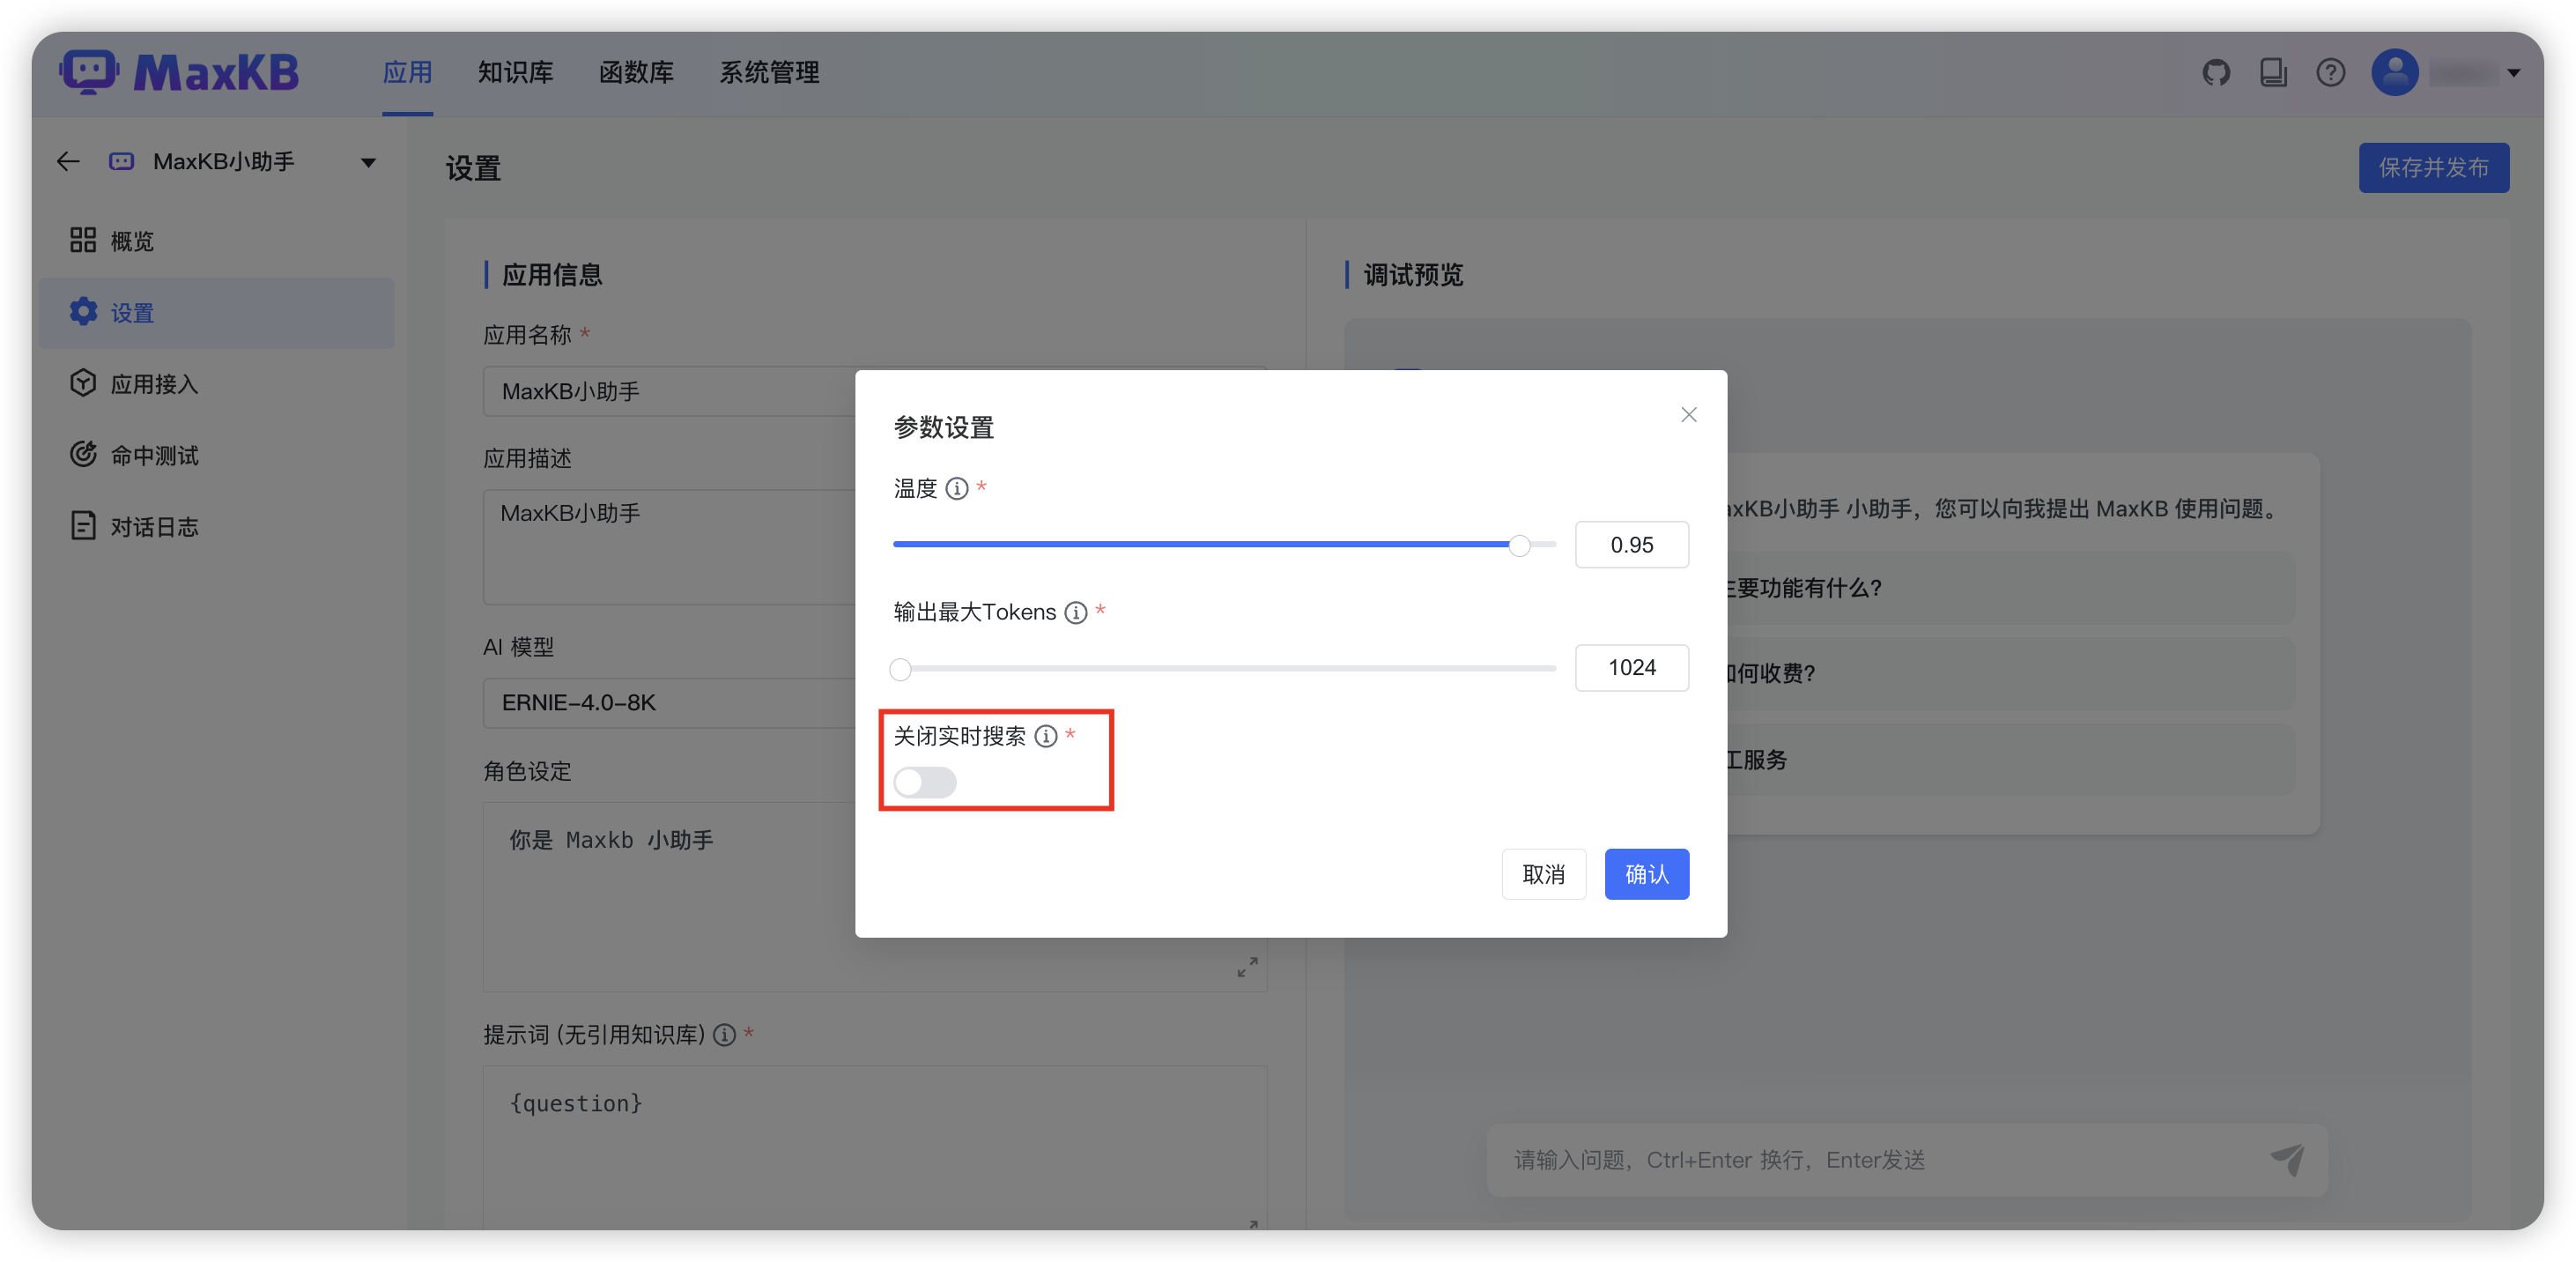This screenshot has width=2576, height=1262.
Task: Click the 主要功能有什么 suggested question
Action: click(x=2010, y=589)
